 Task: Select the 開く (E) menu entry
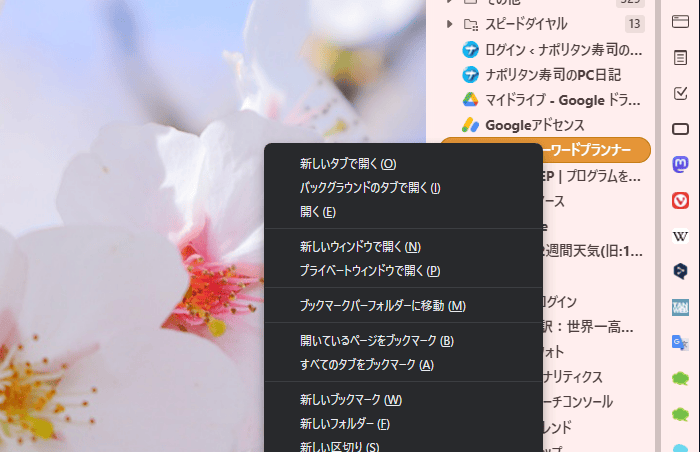[x=404, y=212]
